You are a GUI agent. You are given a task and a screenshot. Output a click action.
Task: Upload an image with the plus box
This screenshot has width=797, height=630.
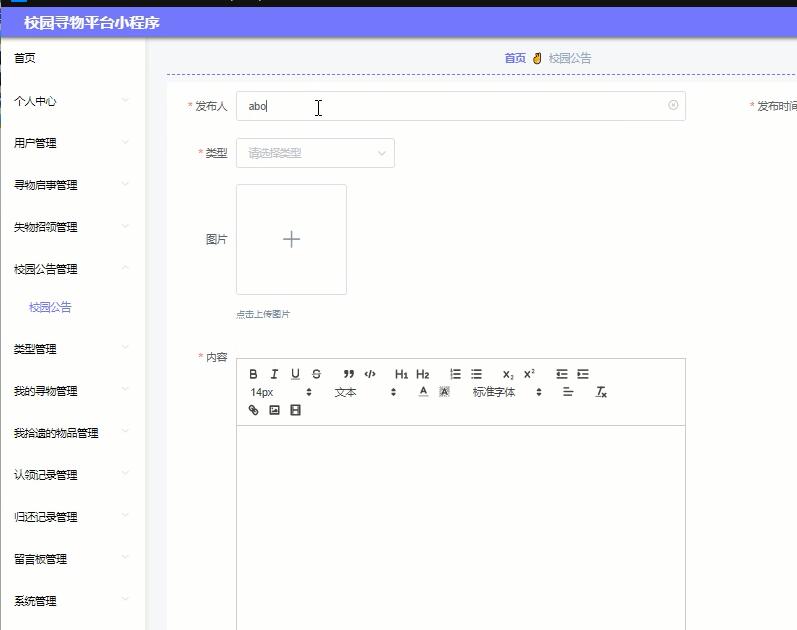coord(291,239)
